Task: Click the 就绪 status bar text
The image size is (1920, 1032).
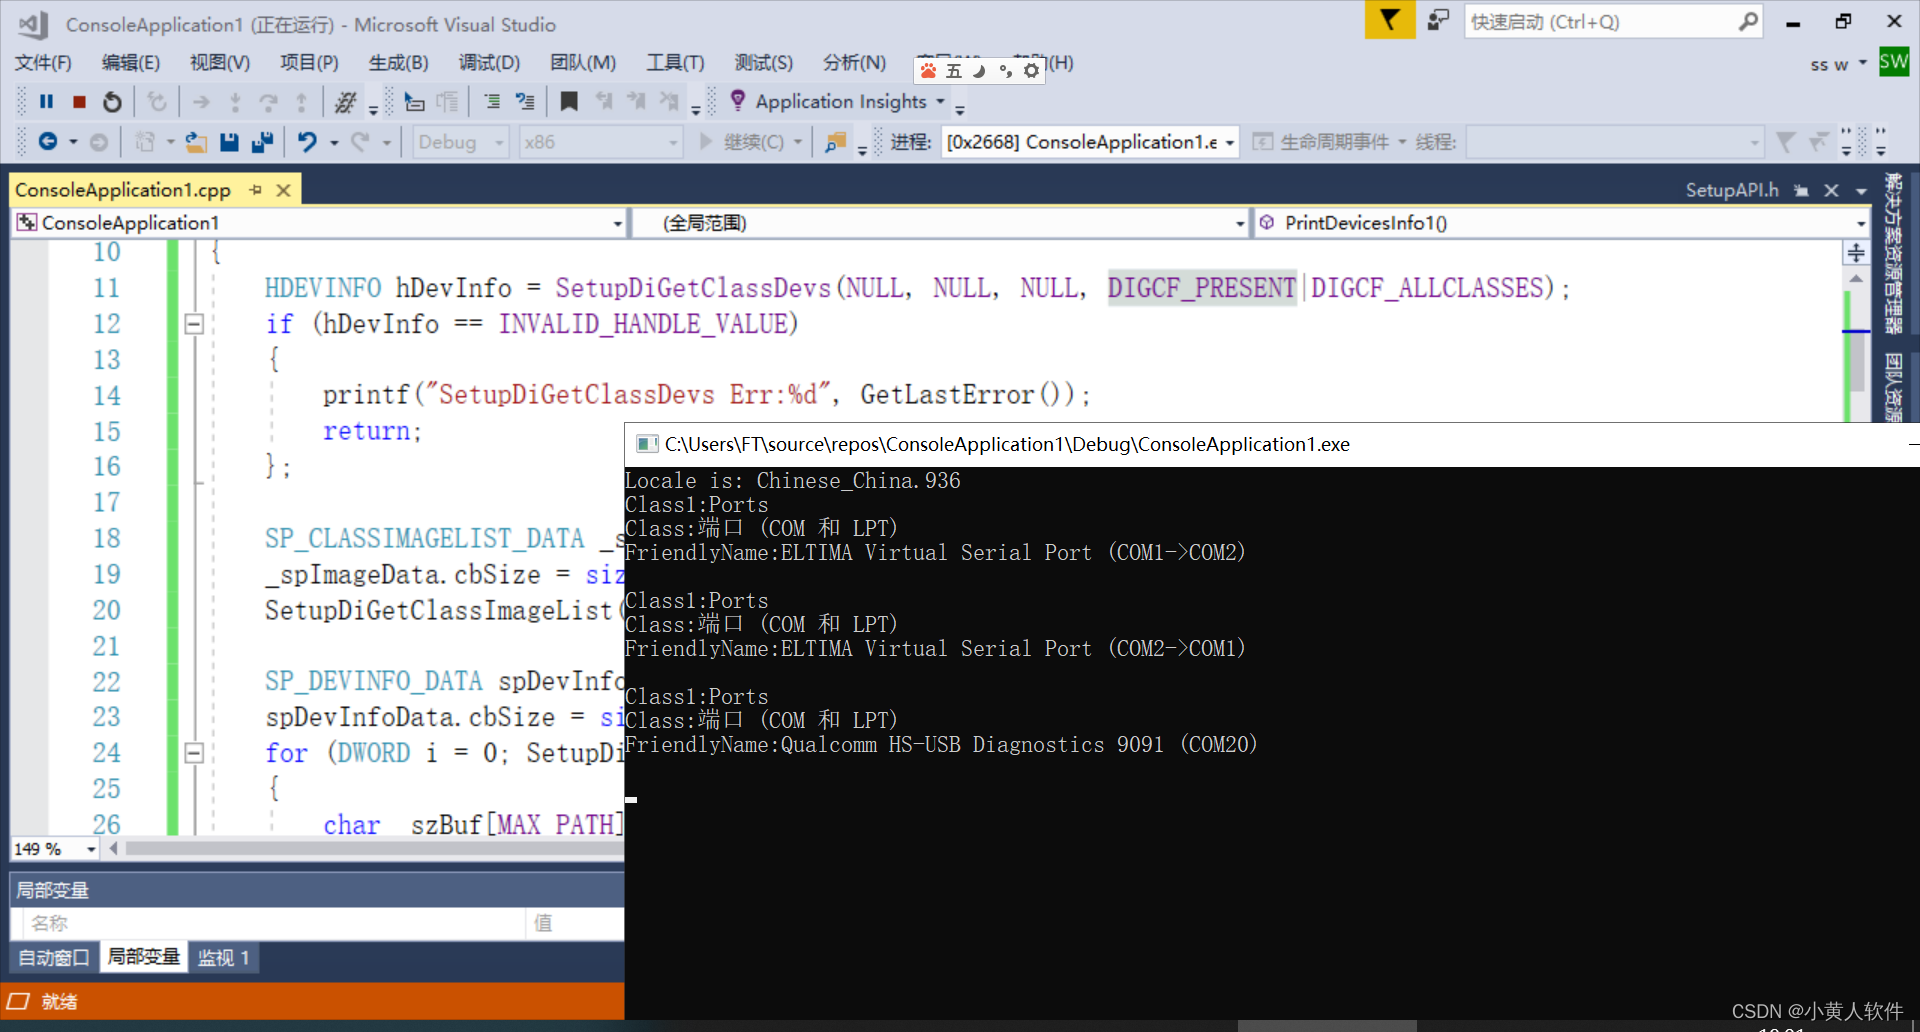Action: [59, 1002]
